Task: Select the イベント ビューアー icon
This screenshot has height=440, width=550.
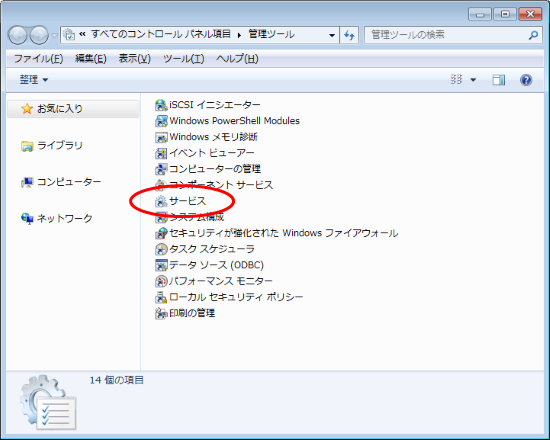Action: point(161,153)
